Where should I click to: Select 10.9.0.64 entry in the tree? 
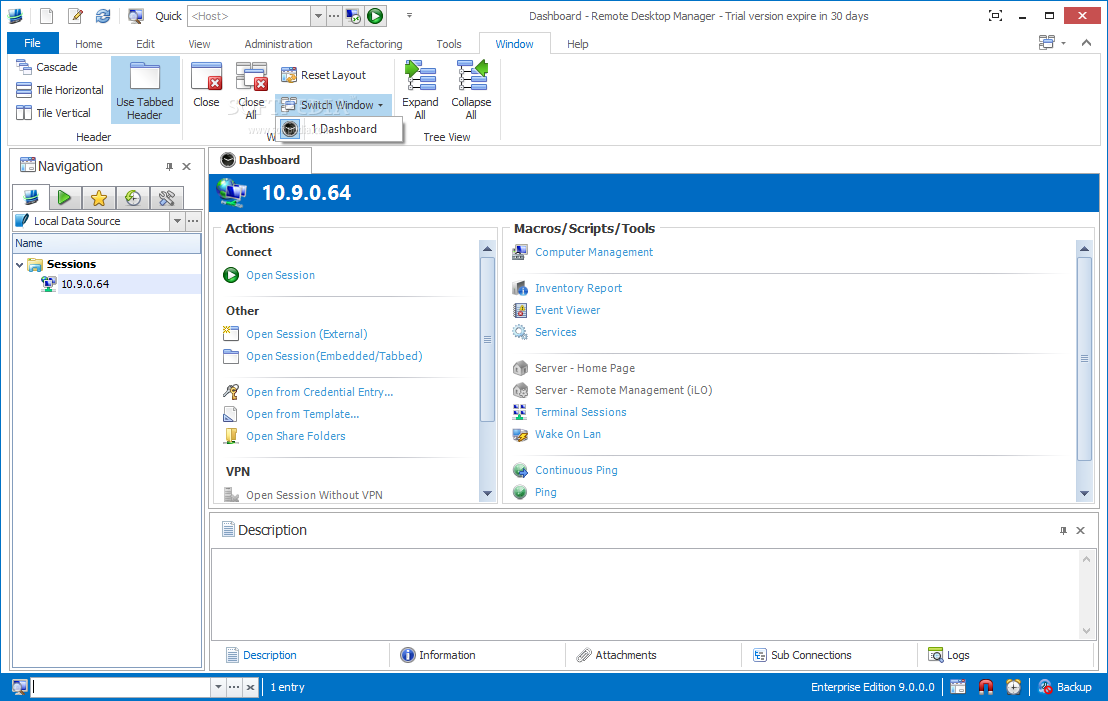coord(85,284)
